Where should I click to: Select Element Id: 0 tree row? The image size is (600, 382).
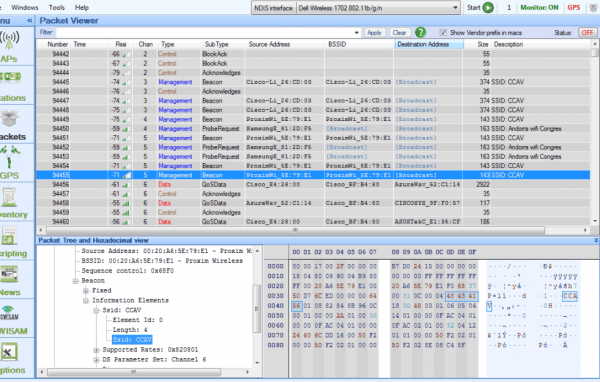(137, 320)
